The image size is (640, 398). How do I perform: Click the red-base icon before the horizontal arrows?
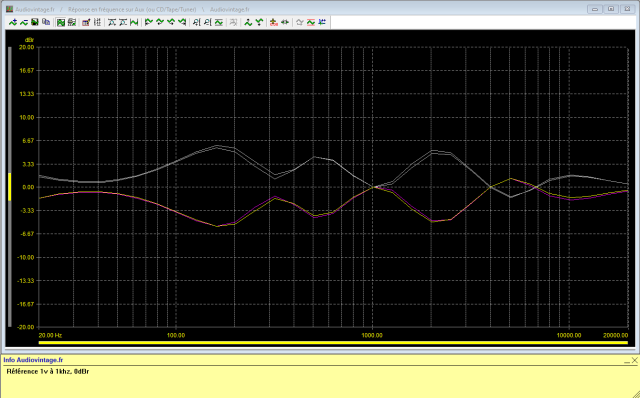(273, 22)
